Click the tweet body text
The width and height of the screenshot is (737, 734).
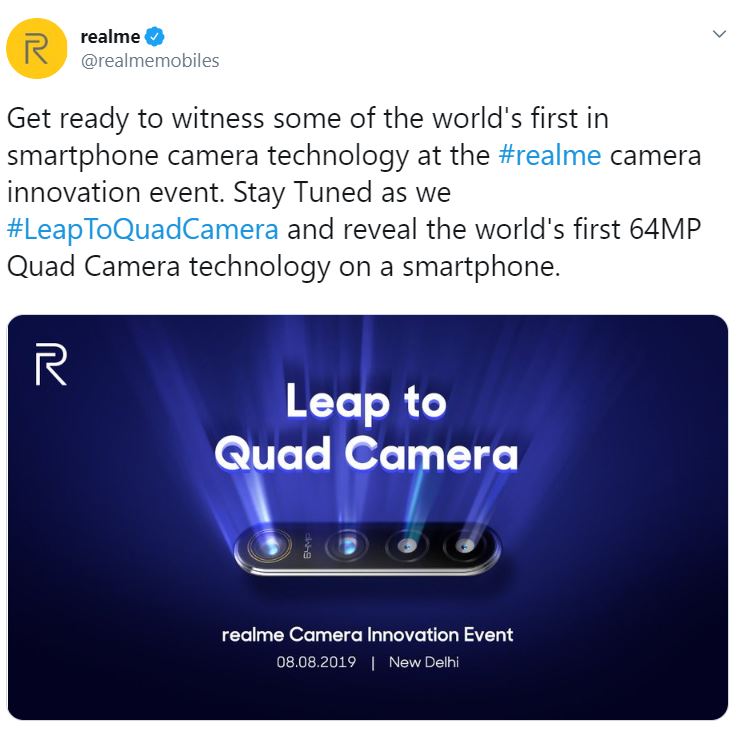354,193
